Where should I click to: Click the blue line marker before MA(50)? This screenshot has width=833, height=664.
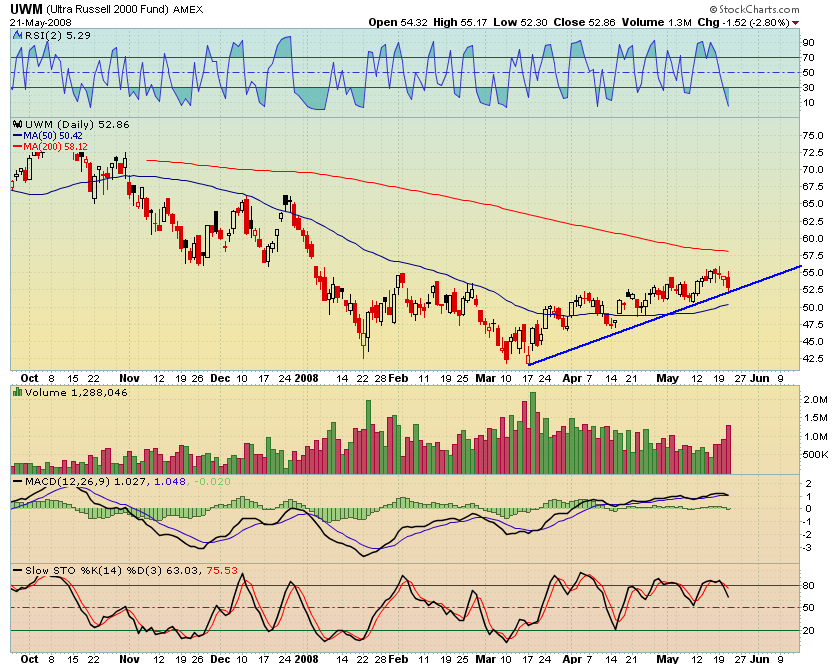18,136
